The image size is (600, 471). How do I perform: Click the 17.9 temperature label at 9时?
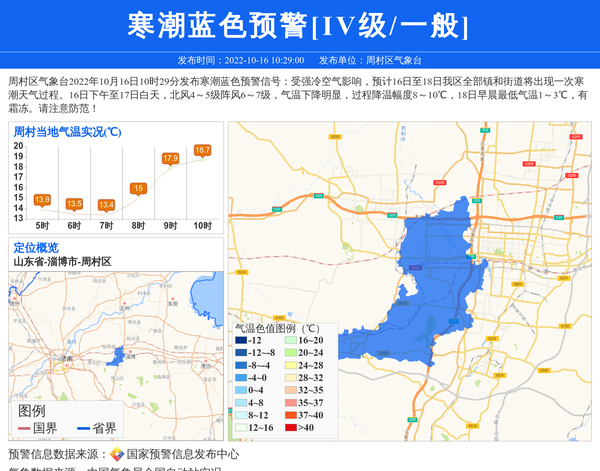[170, 158]
